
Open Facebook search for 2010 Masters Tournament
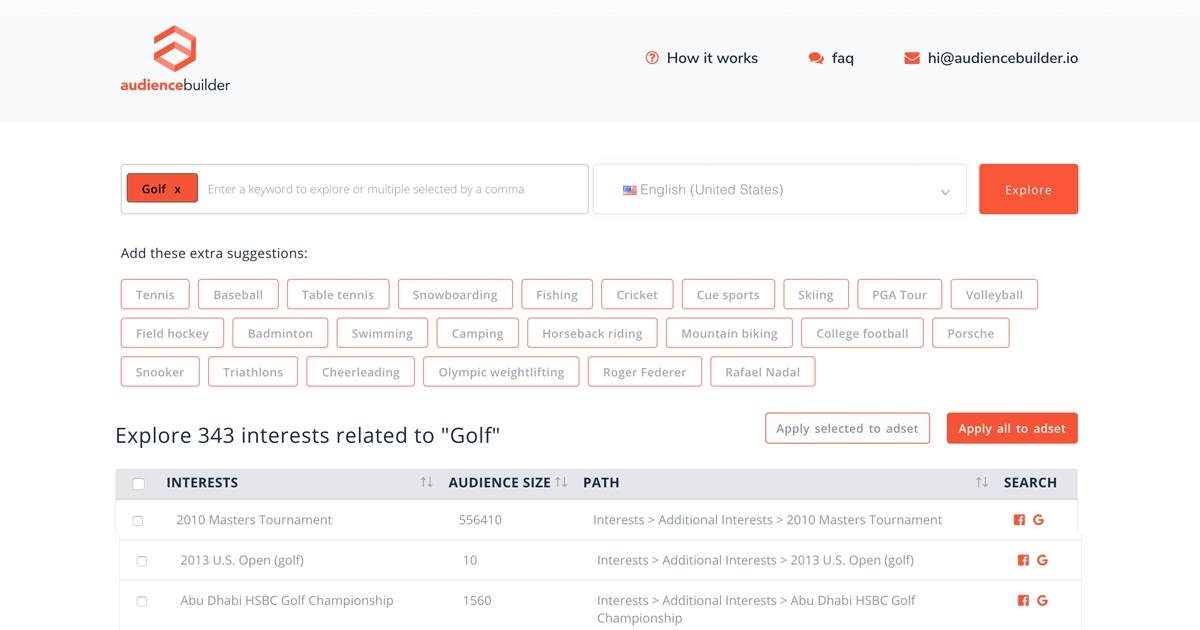(1019, 519)
